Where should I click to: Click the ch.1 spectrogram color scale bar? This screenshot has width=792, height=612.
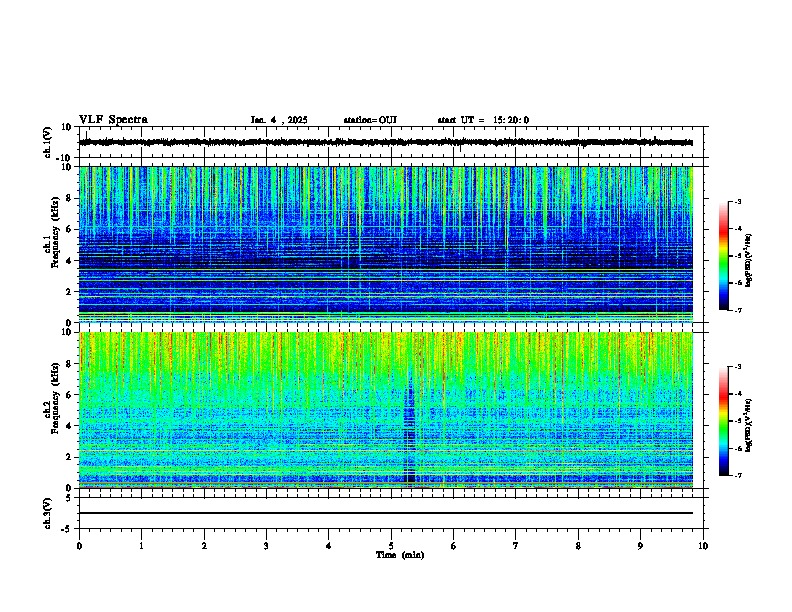pyautogui.click(x=723, y=256)
